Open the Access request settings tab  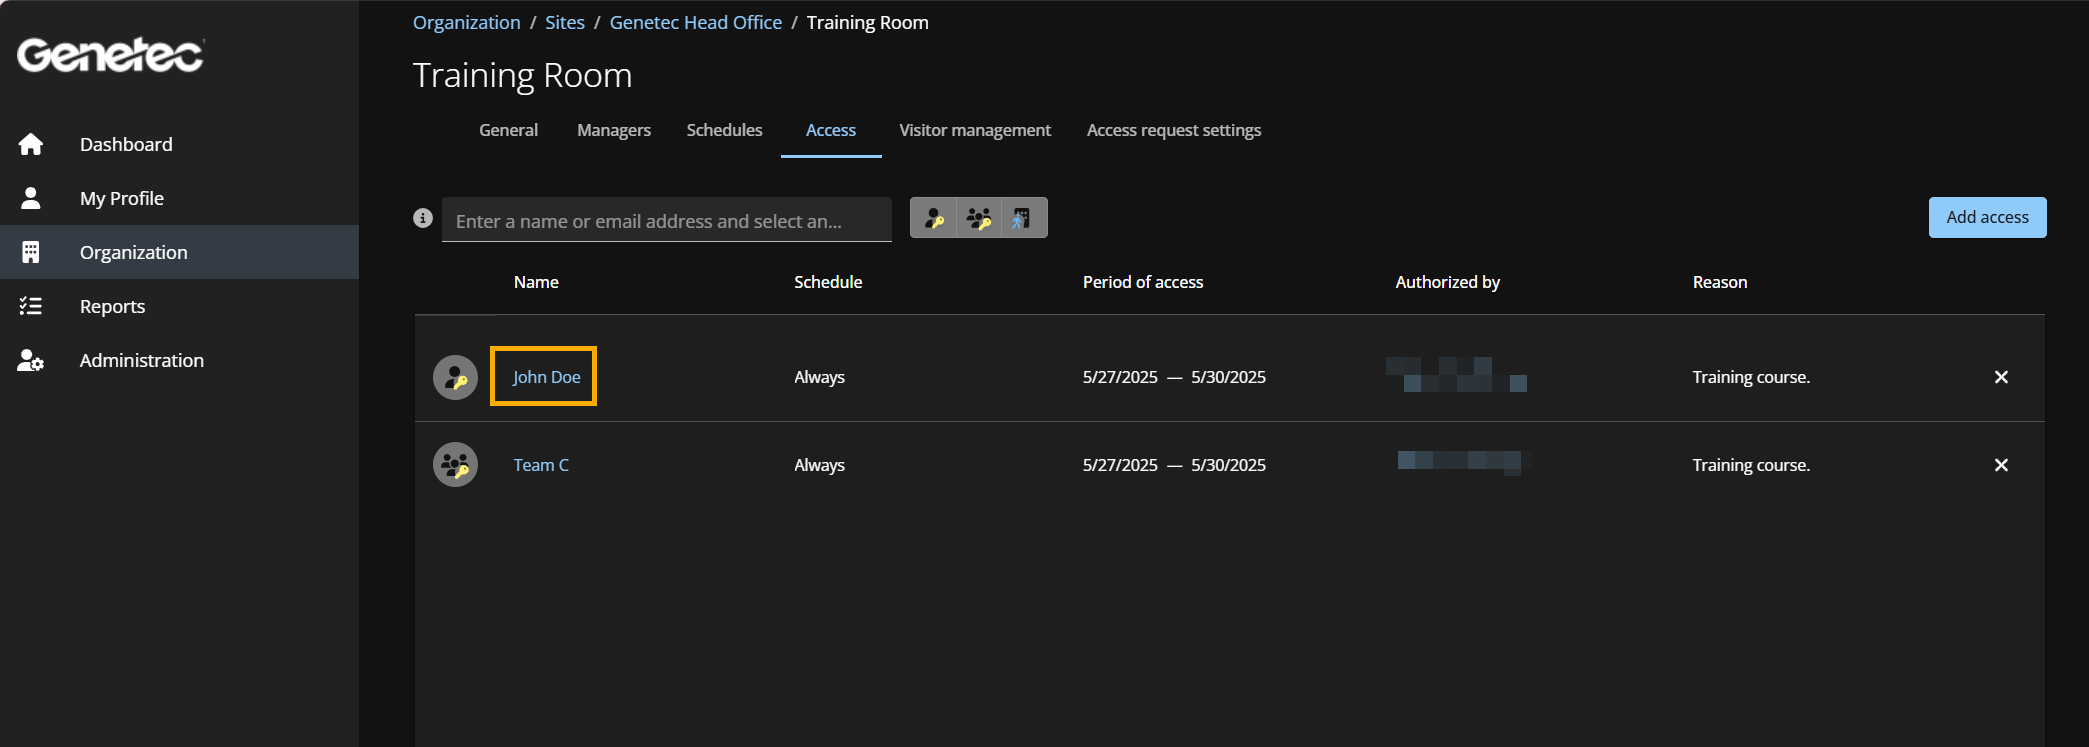tap(1173, 130)
